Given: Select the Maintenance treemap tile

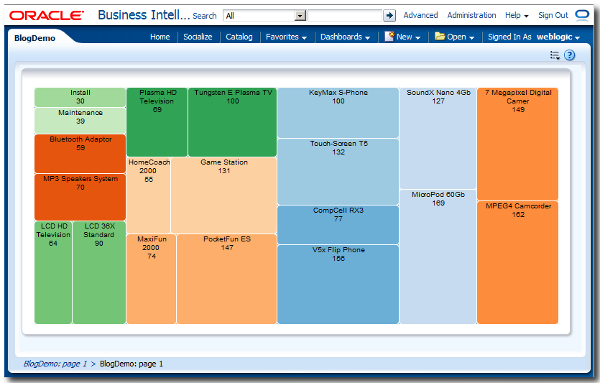Looking at the screenshot, I should point(80,121).
